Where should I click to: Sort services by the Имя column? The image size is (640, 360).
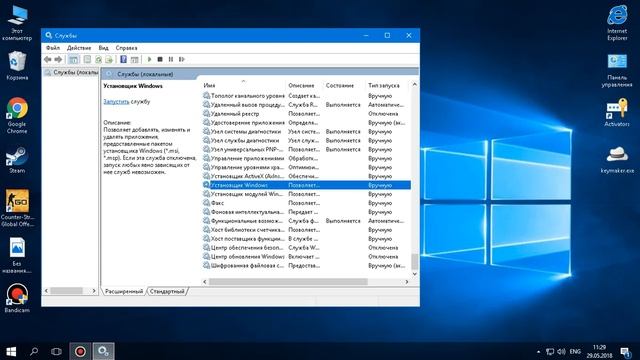(243, 85)
